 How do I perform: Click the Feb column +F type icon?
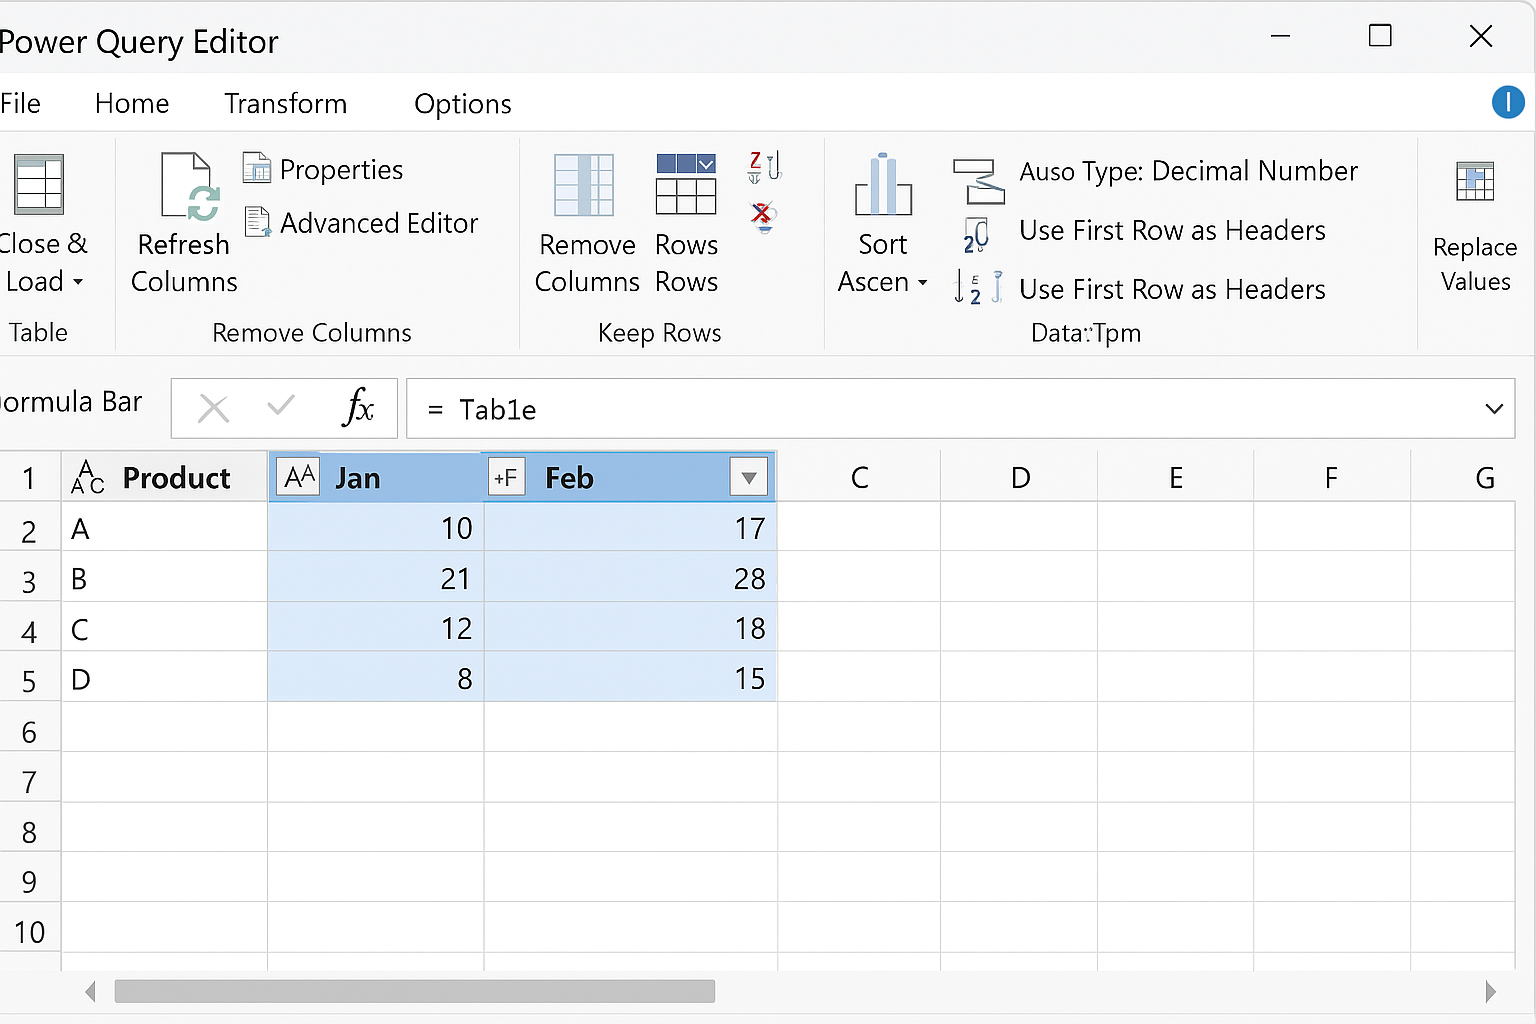[506, 477]
